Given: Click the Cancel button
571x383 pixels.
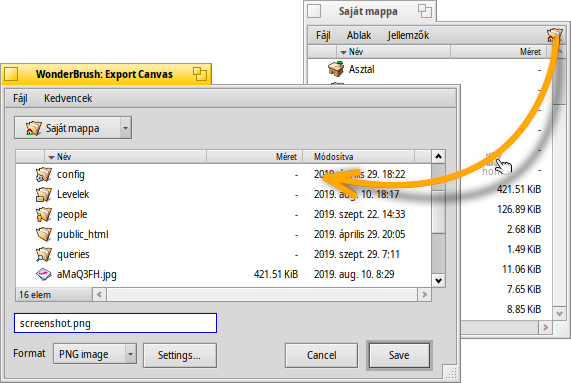Looking at the screenshot, I should (x=321, y=355).
